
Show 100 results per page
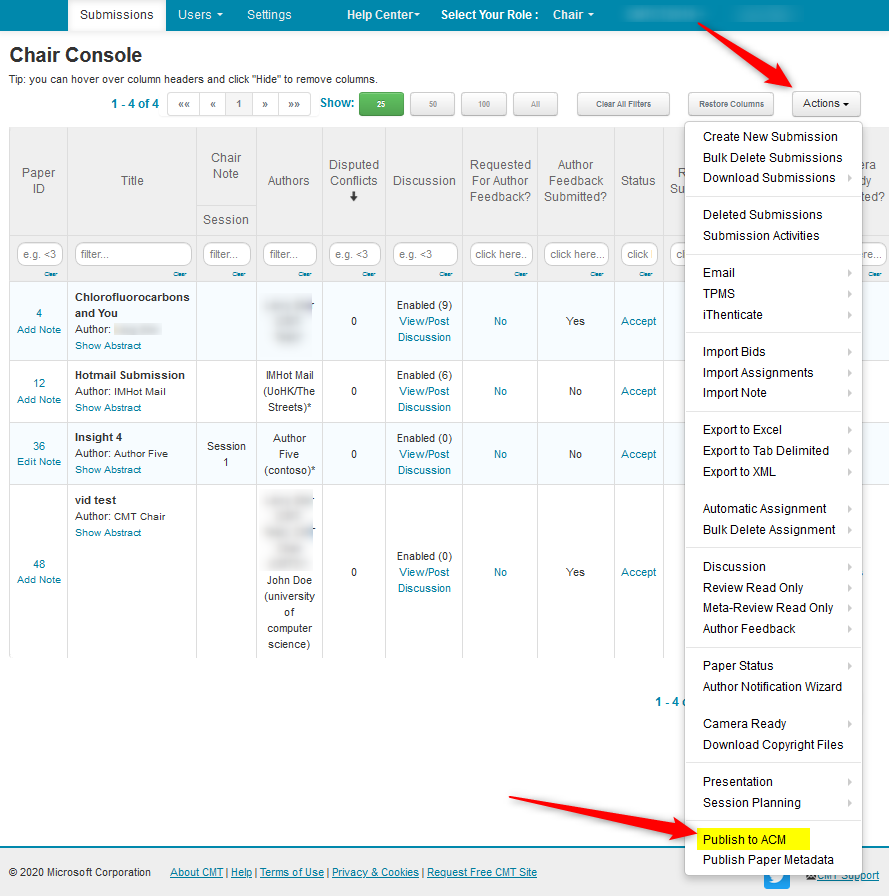484,104
